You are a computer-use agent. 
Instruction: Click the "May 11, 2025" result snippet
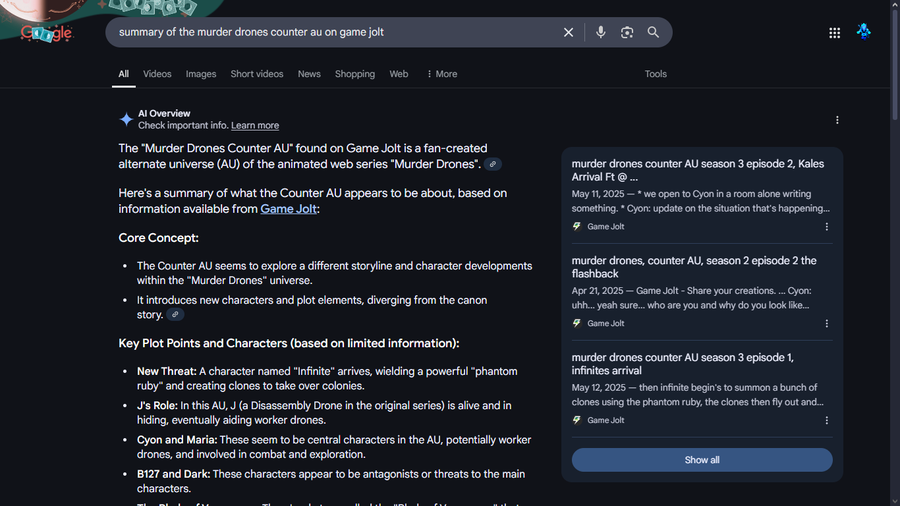pyautogui.click(x=700, y=201)
